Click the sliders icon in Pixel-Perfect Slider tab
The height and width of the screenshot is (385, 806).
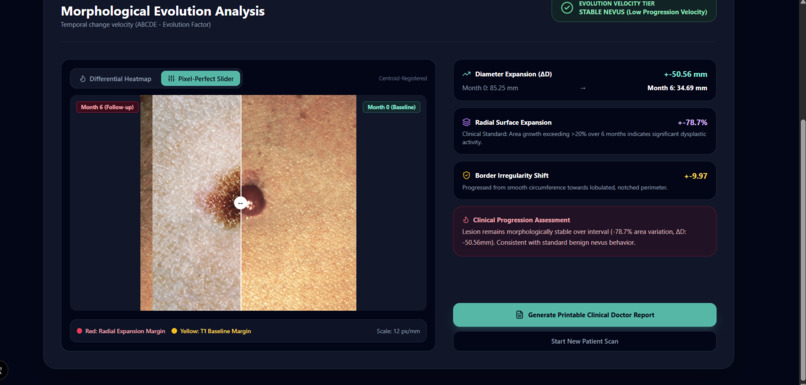(x=172, y=79)
